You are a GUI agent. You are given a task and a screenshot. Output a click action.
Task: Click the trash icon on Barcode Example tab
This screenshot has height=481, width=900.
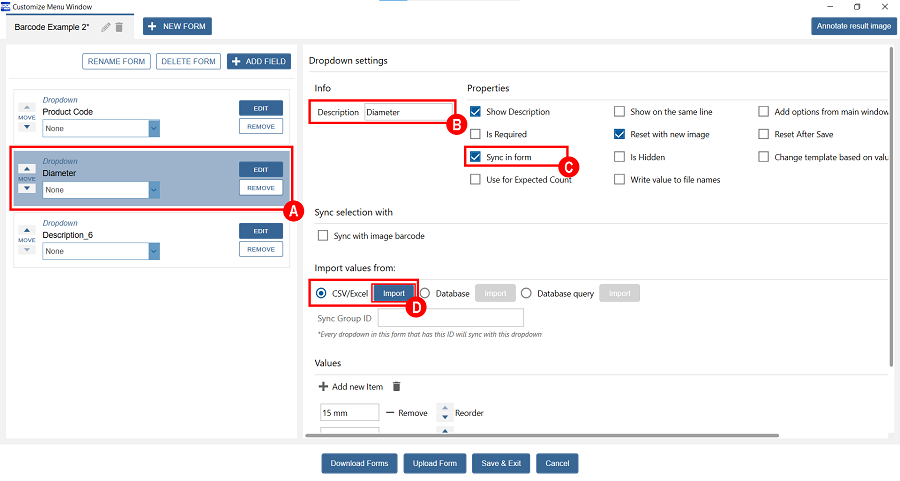coord(119,27)
